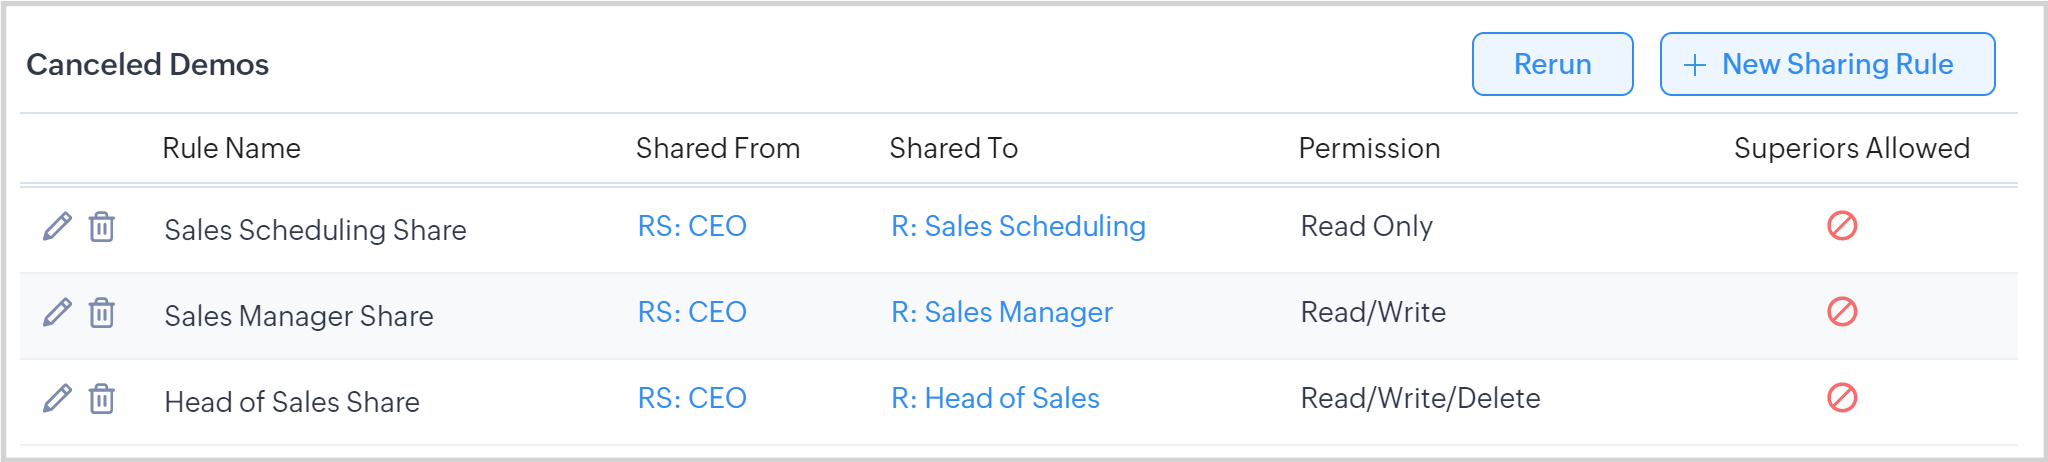This screenshot has width=2048, height=462.
Task: Create a New Sharing Rule
Action: pyautogui.click(x=1827, y=64)
